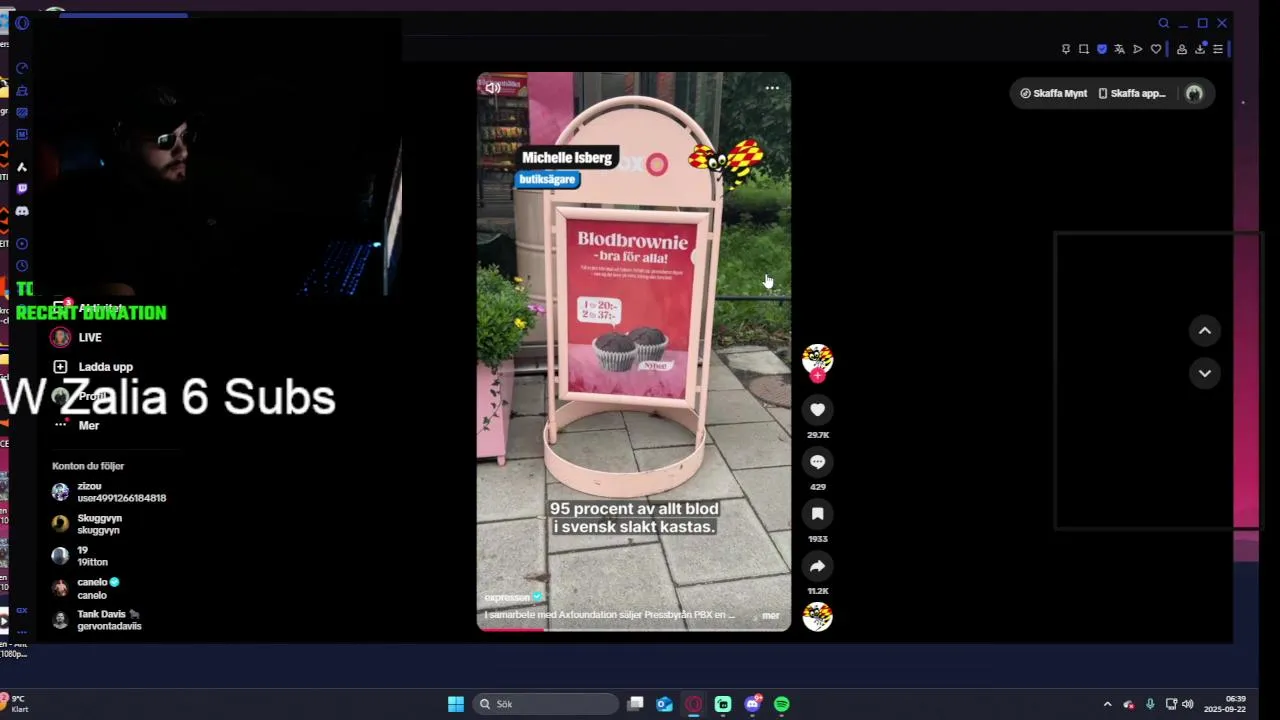Open weather widget showing 9°C Klart

[x=18, y=704]
